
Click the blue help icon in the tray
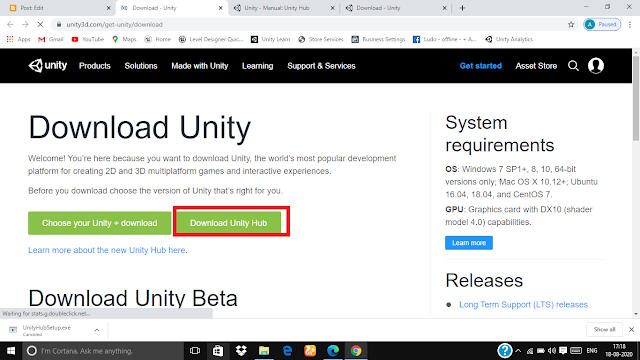coord(505,351)
